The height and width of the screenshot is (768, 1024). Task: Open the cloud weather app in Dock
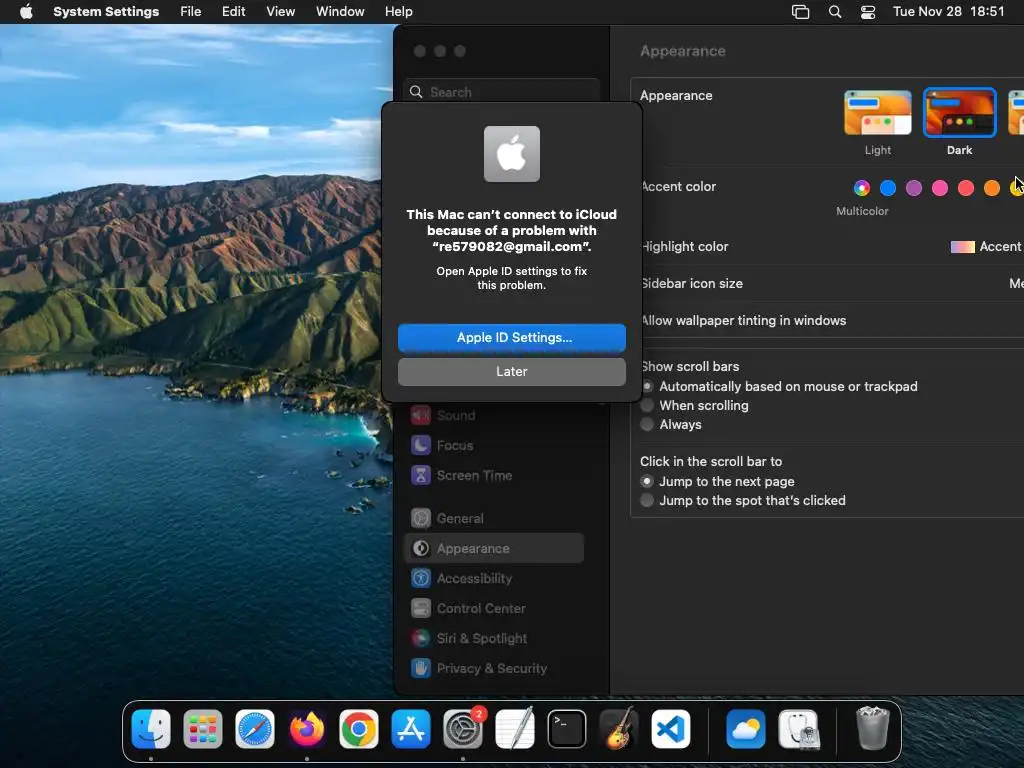click(x=746, y=729)
